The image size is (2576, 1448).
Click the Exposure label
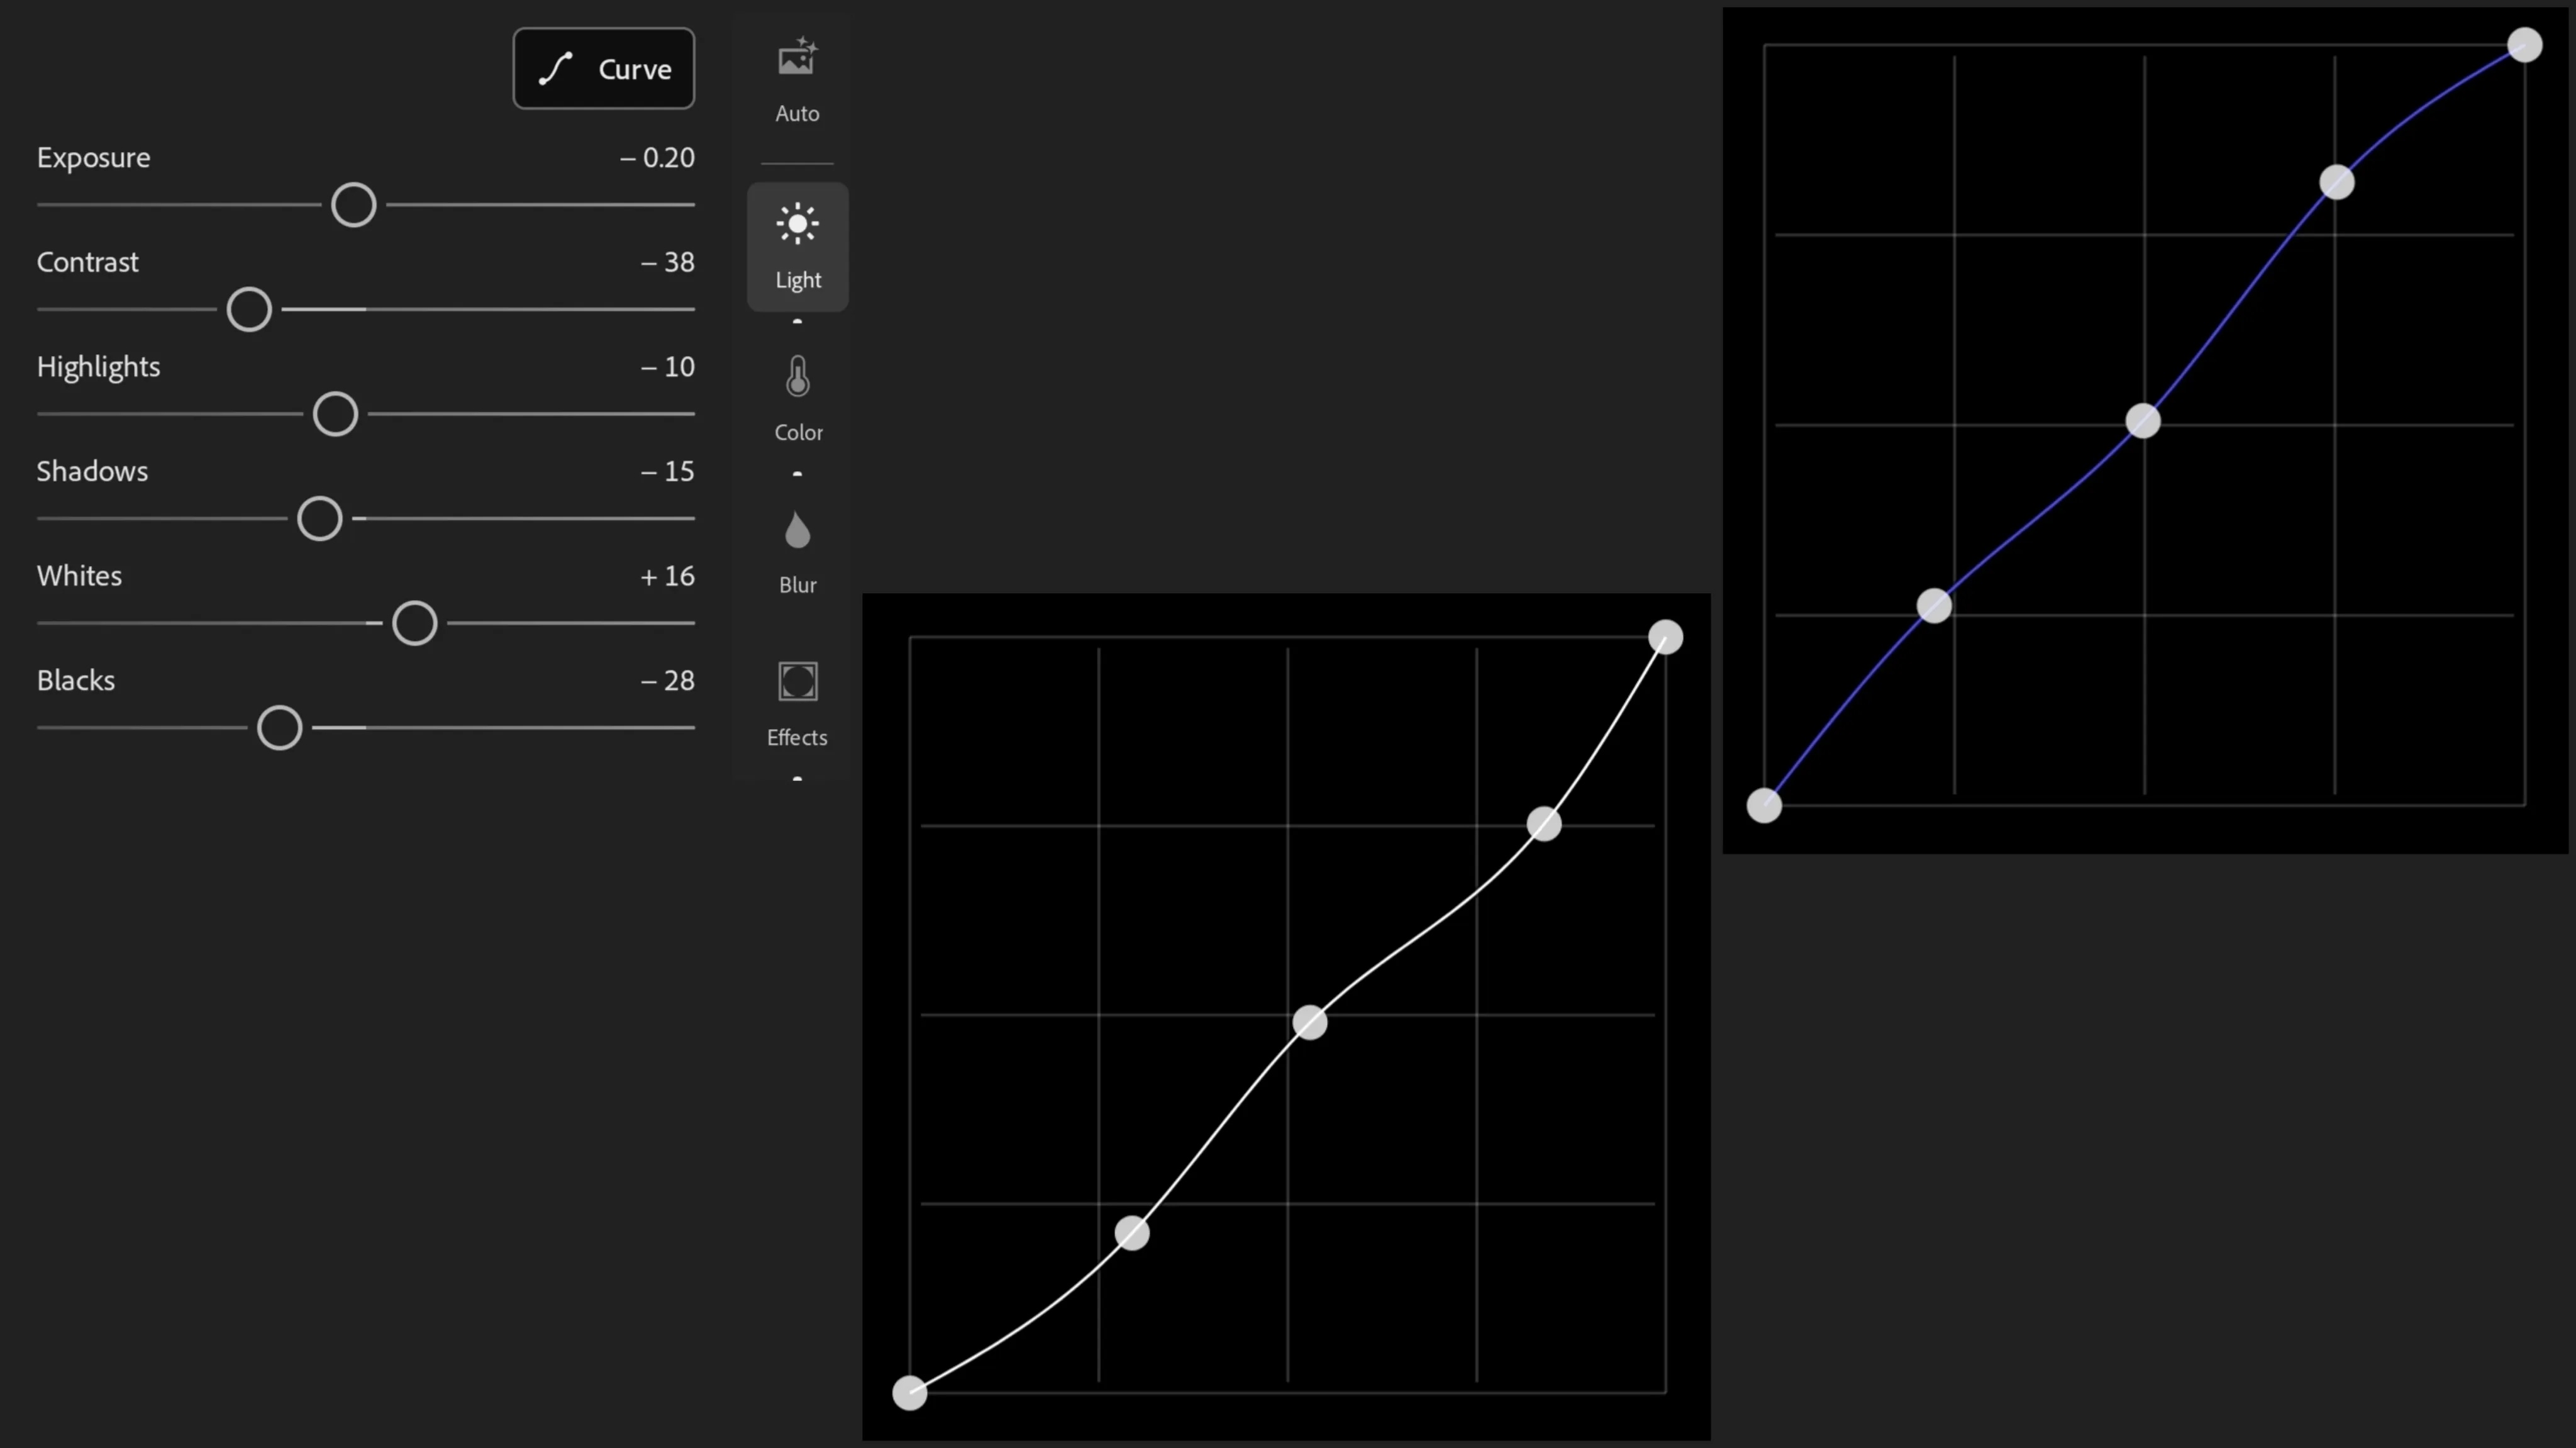coord(93,158)
